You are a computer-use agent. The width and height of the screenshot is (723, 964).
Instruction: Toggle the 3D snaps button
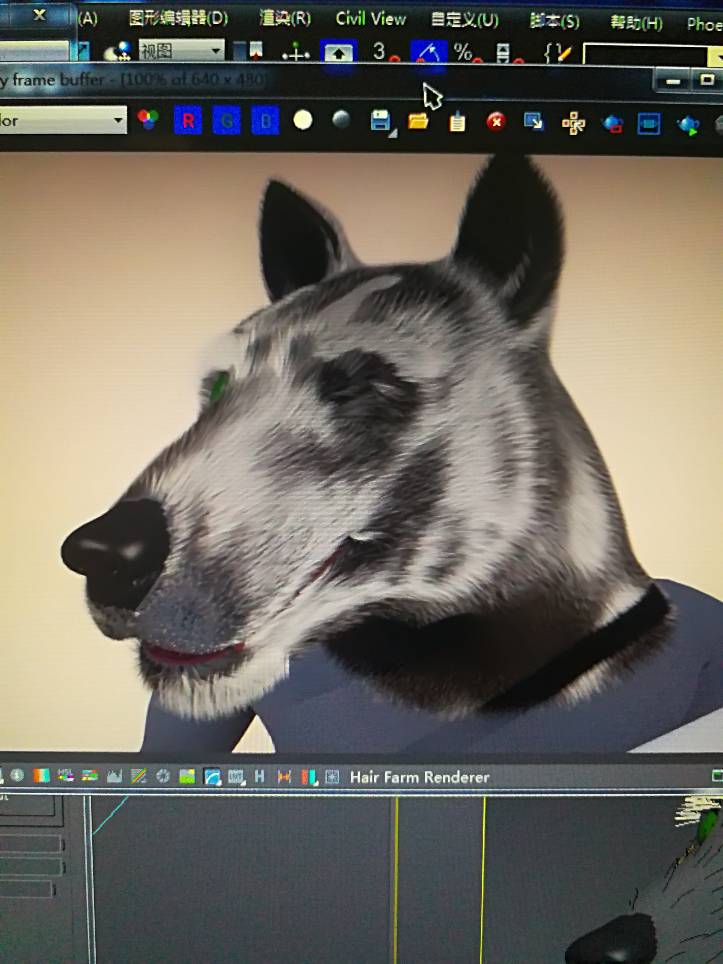click(384, 52)
